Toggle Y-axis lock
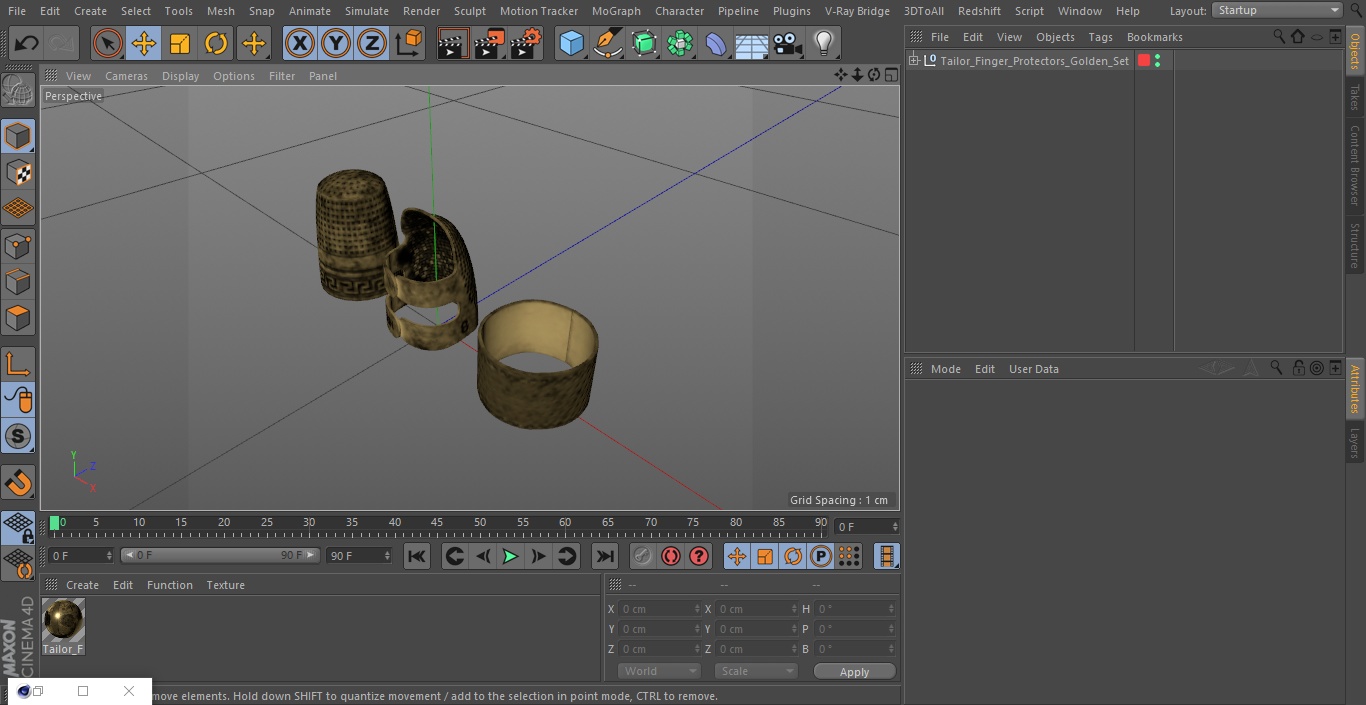 (x=336, y=43)
